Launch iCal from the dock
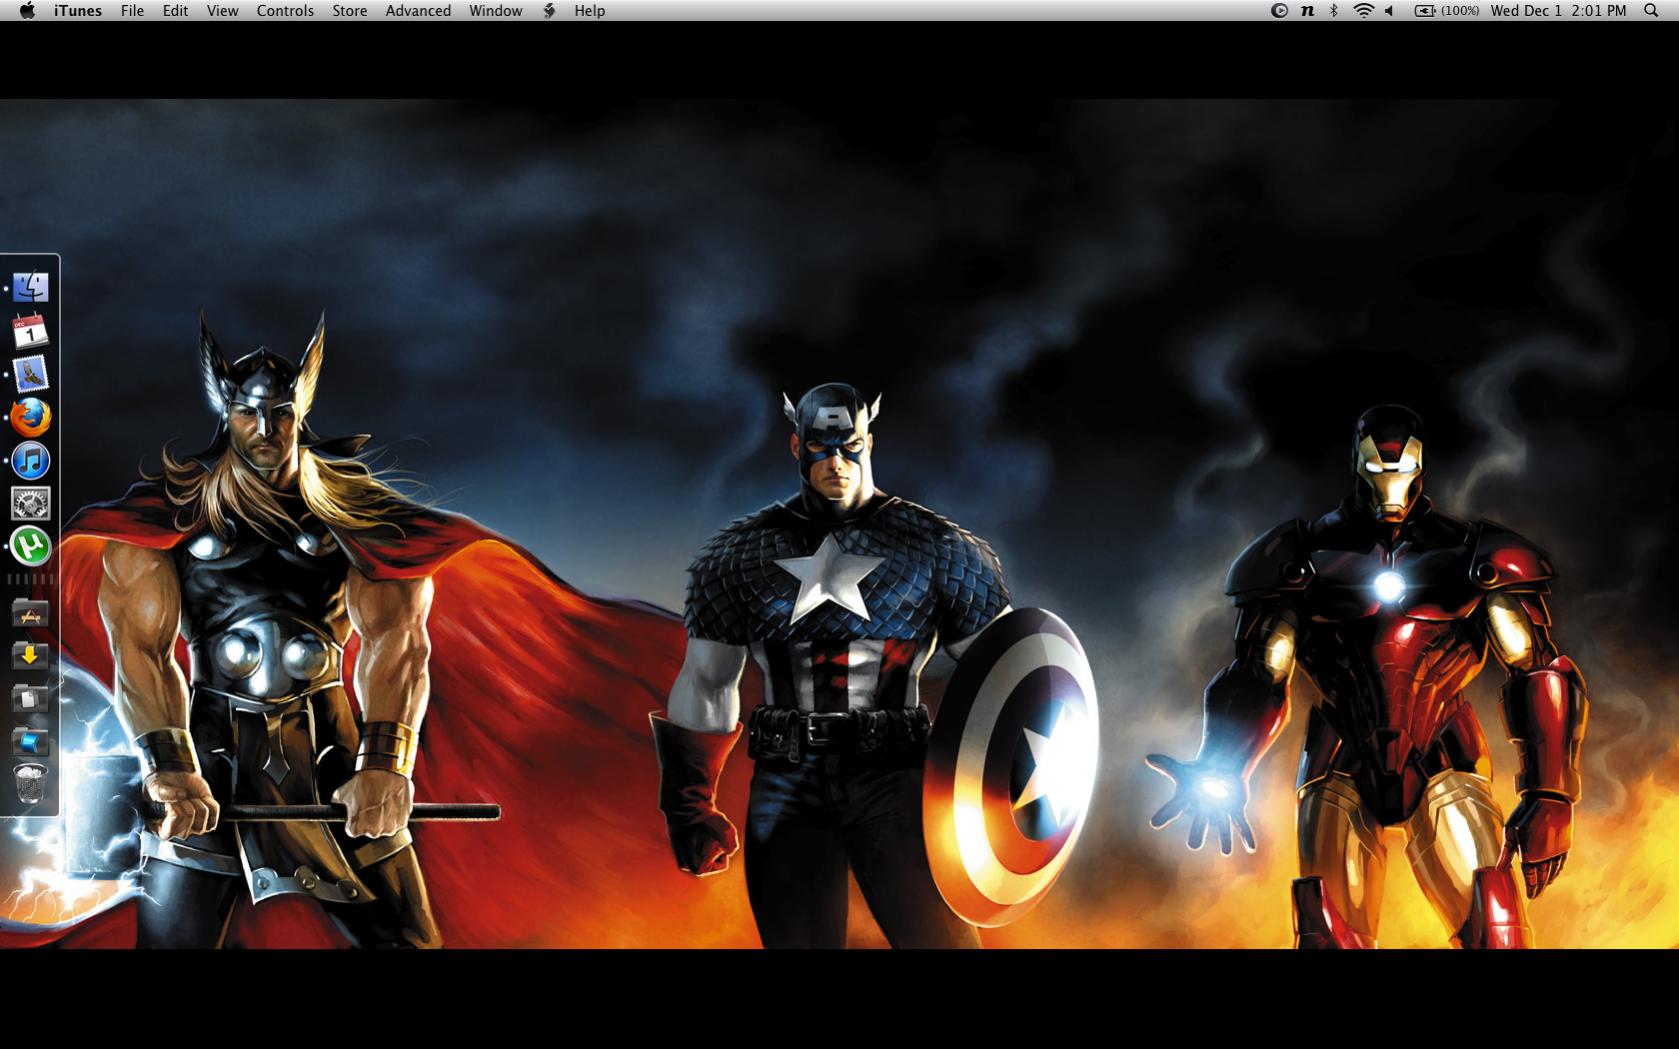The height and width of the screenshot is (1049, 1679). tap(30, 331)
